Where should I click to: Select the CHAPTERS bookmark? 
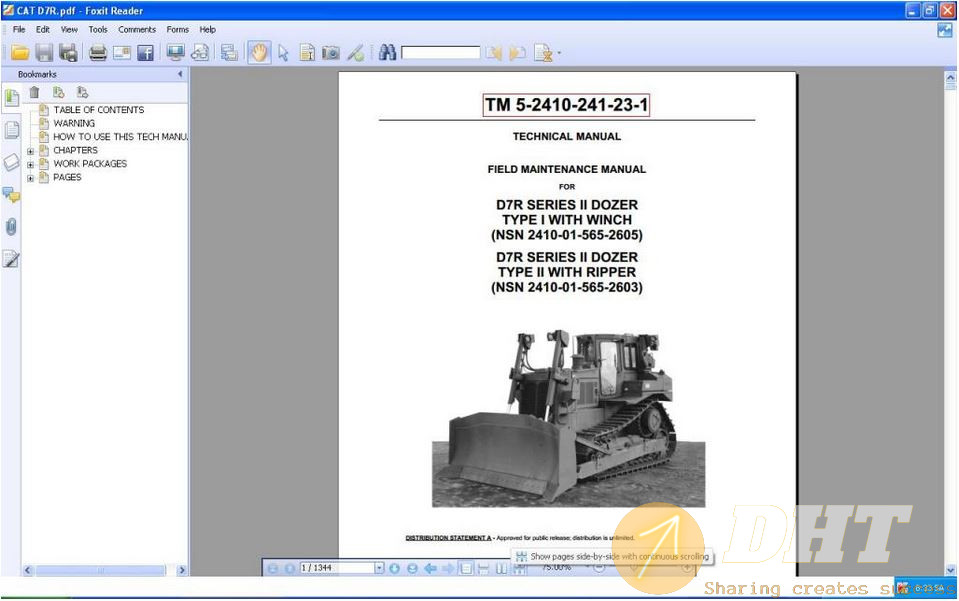pos(75,150)
